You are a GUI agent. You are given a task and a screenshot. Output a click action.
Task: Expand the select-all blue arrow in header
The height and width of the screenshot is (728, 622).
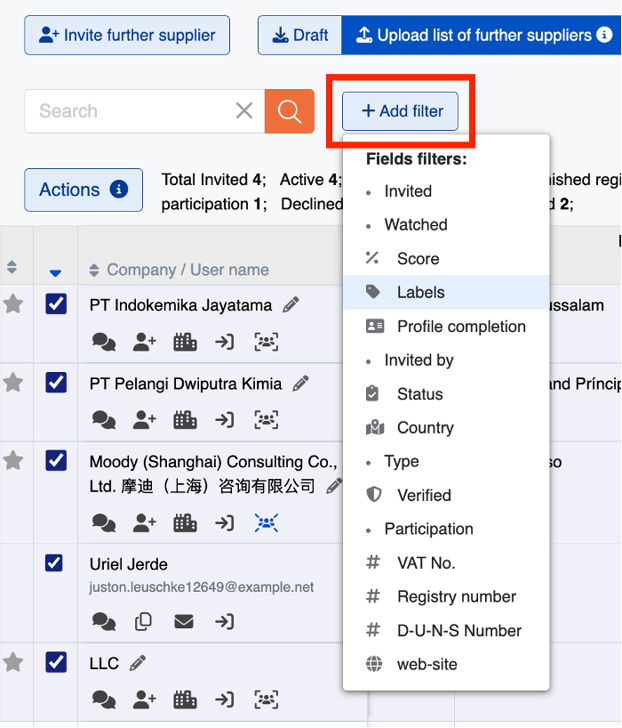[x=56, y=272]
